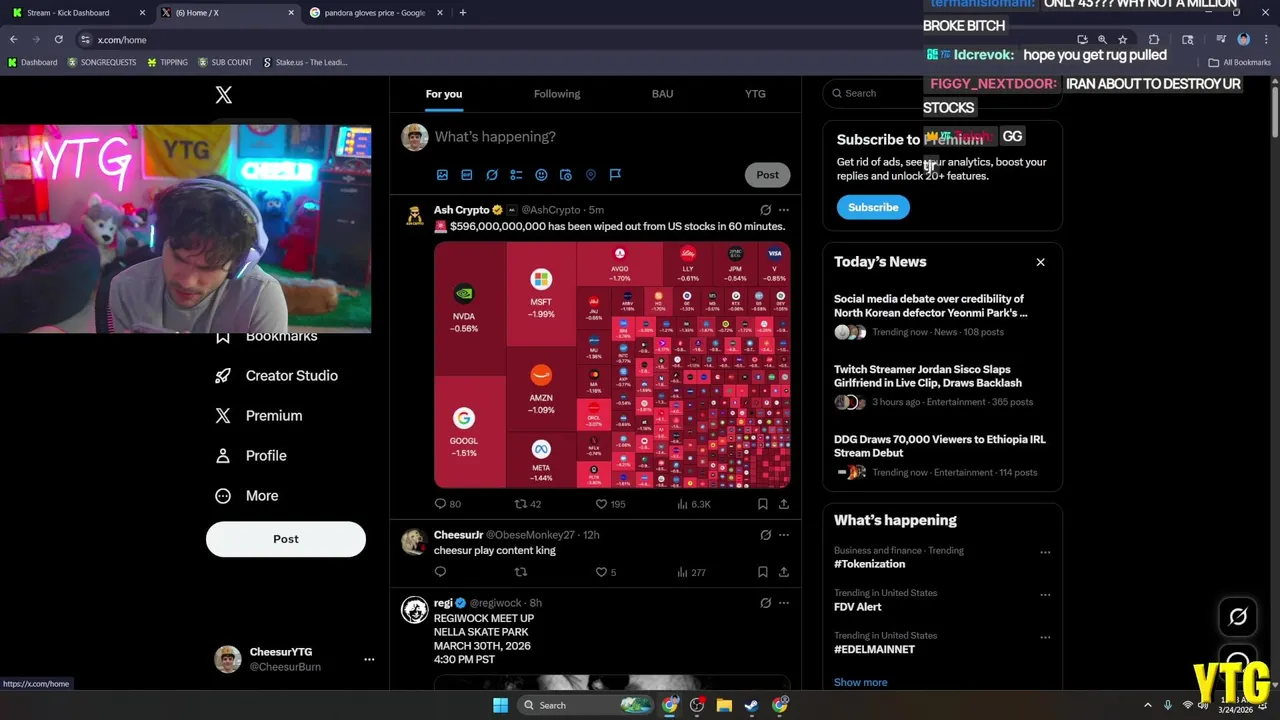Open Grok enhance icon in composer
This screenshot has width=1280, height=720.
[x=492, y=175]
